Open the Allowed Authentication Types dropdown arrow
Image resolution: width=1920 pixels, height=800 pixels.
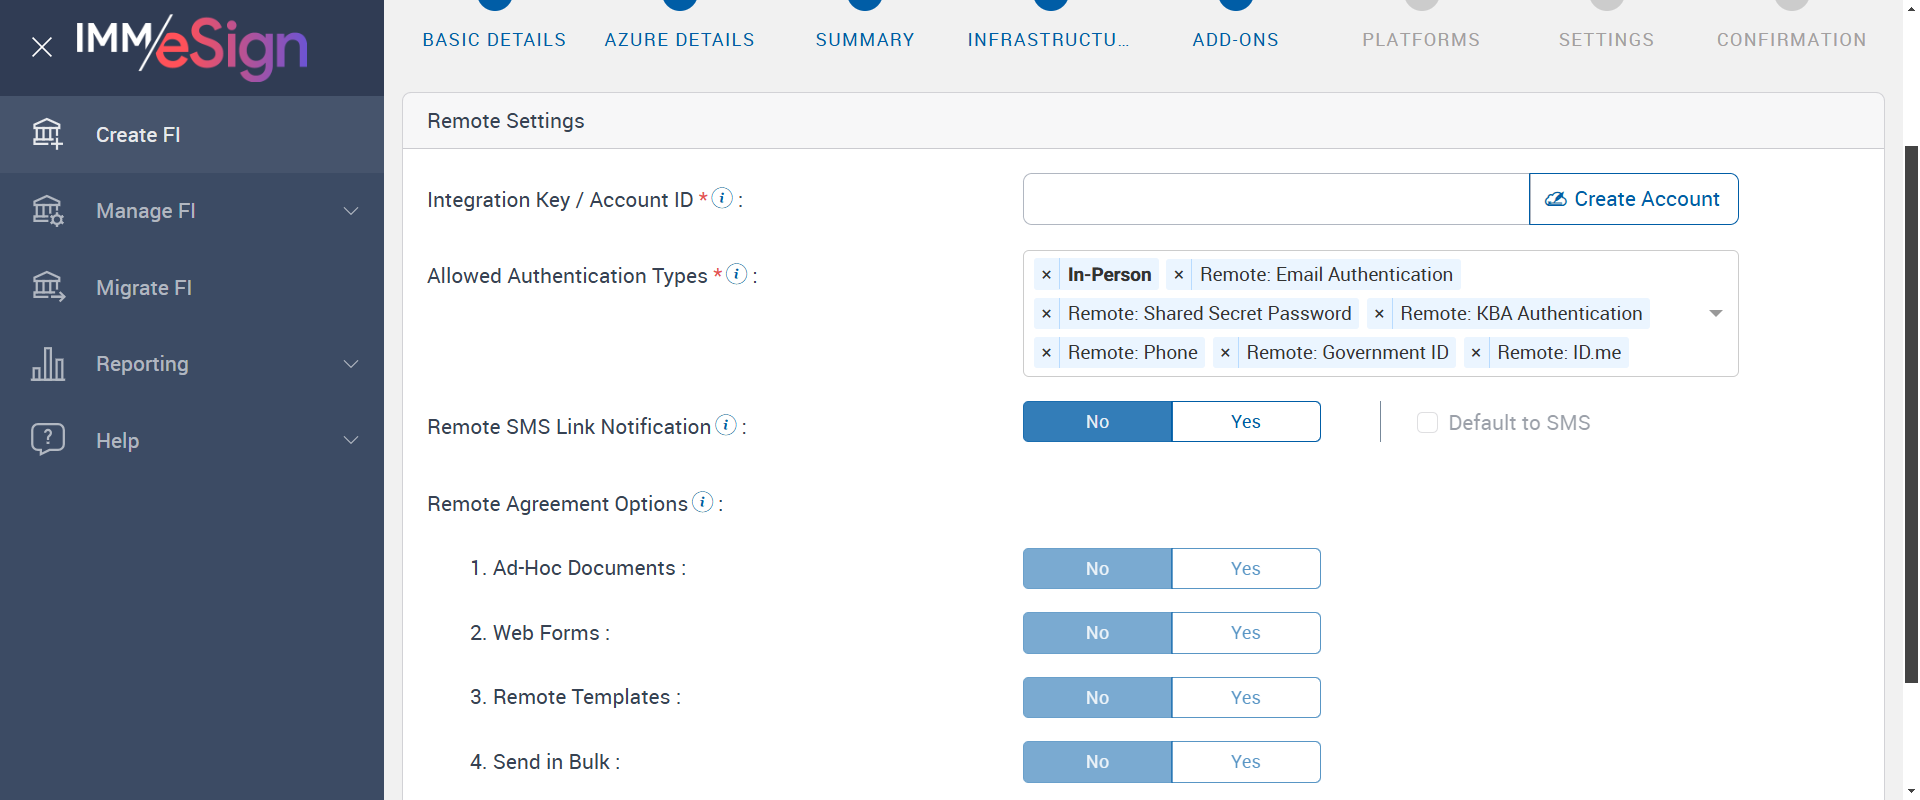pos(1716,314)
